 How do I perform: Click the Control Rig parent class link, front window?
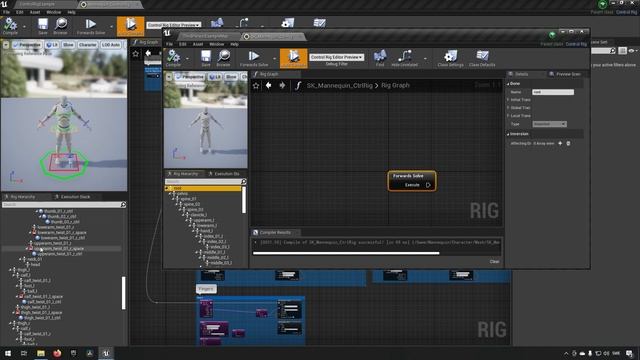pos(576,44)
